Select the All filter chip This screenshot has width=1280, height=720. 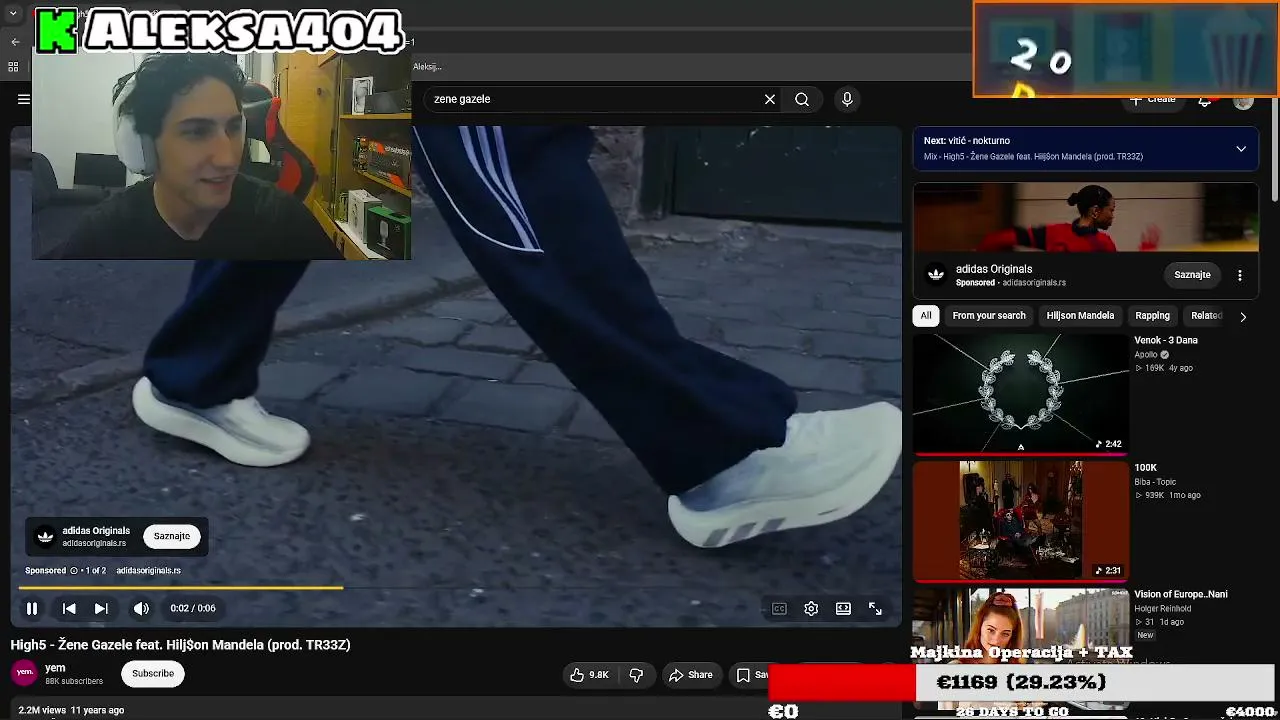(926, 316)
